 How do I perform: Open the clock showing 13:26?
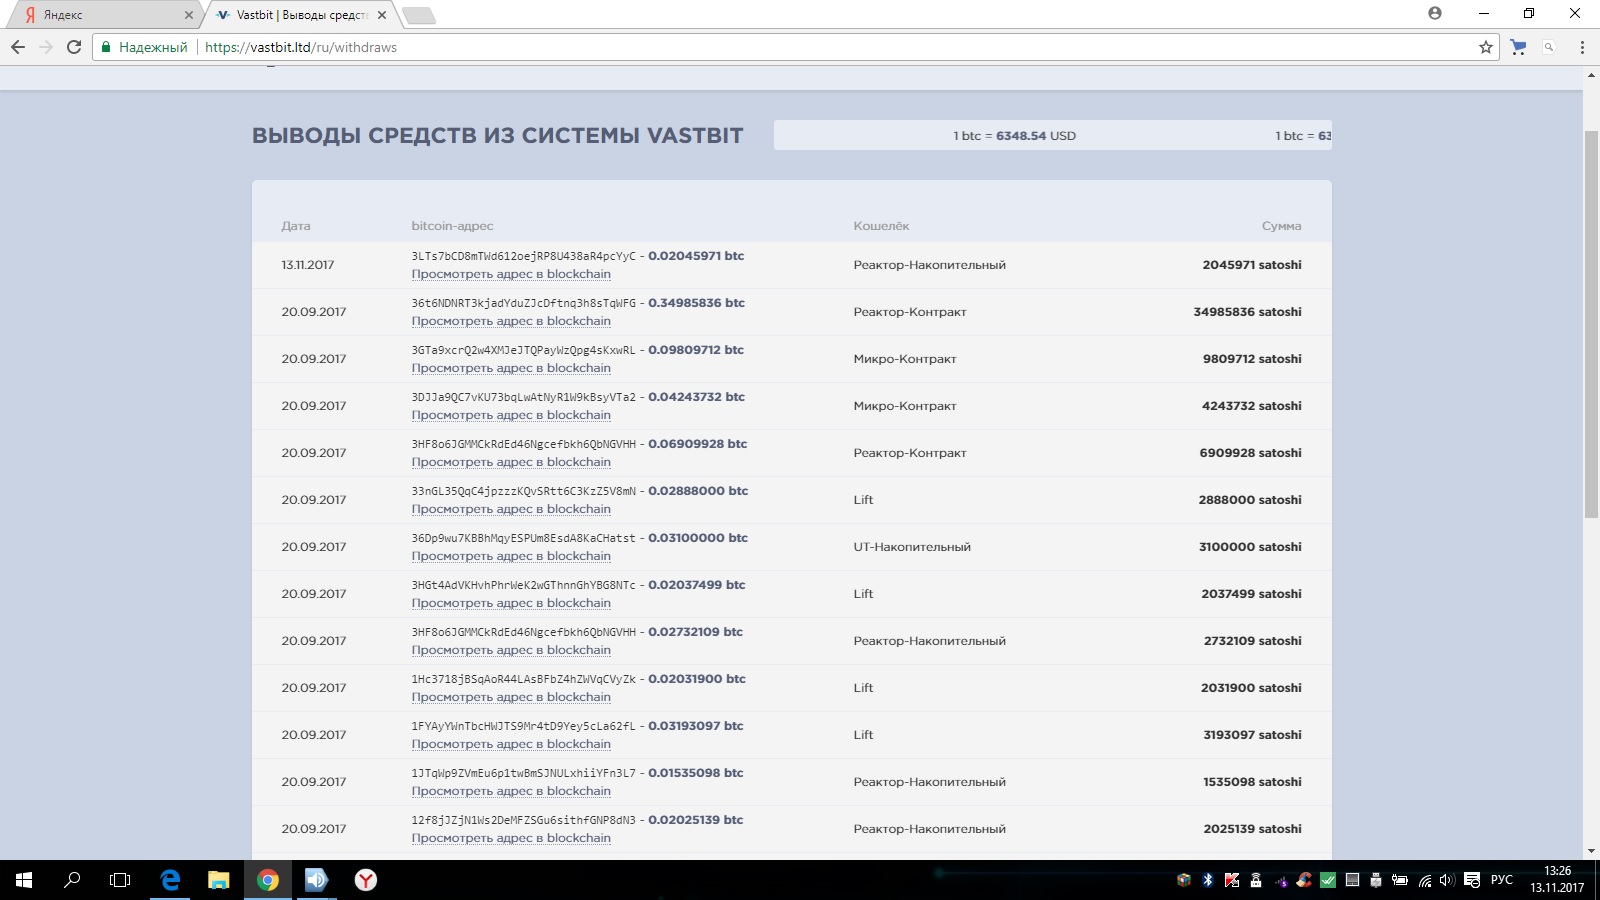click(x=1557, y=880)
